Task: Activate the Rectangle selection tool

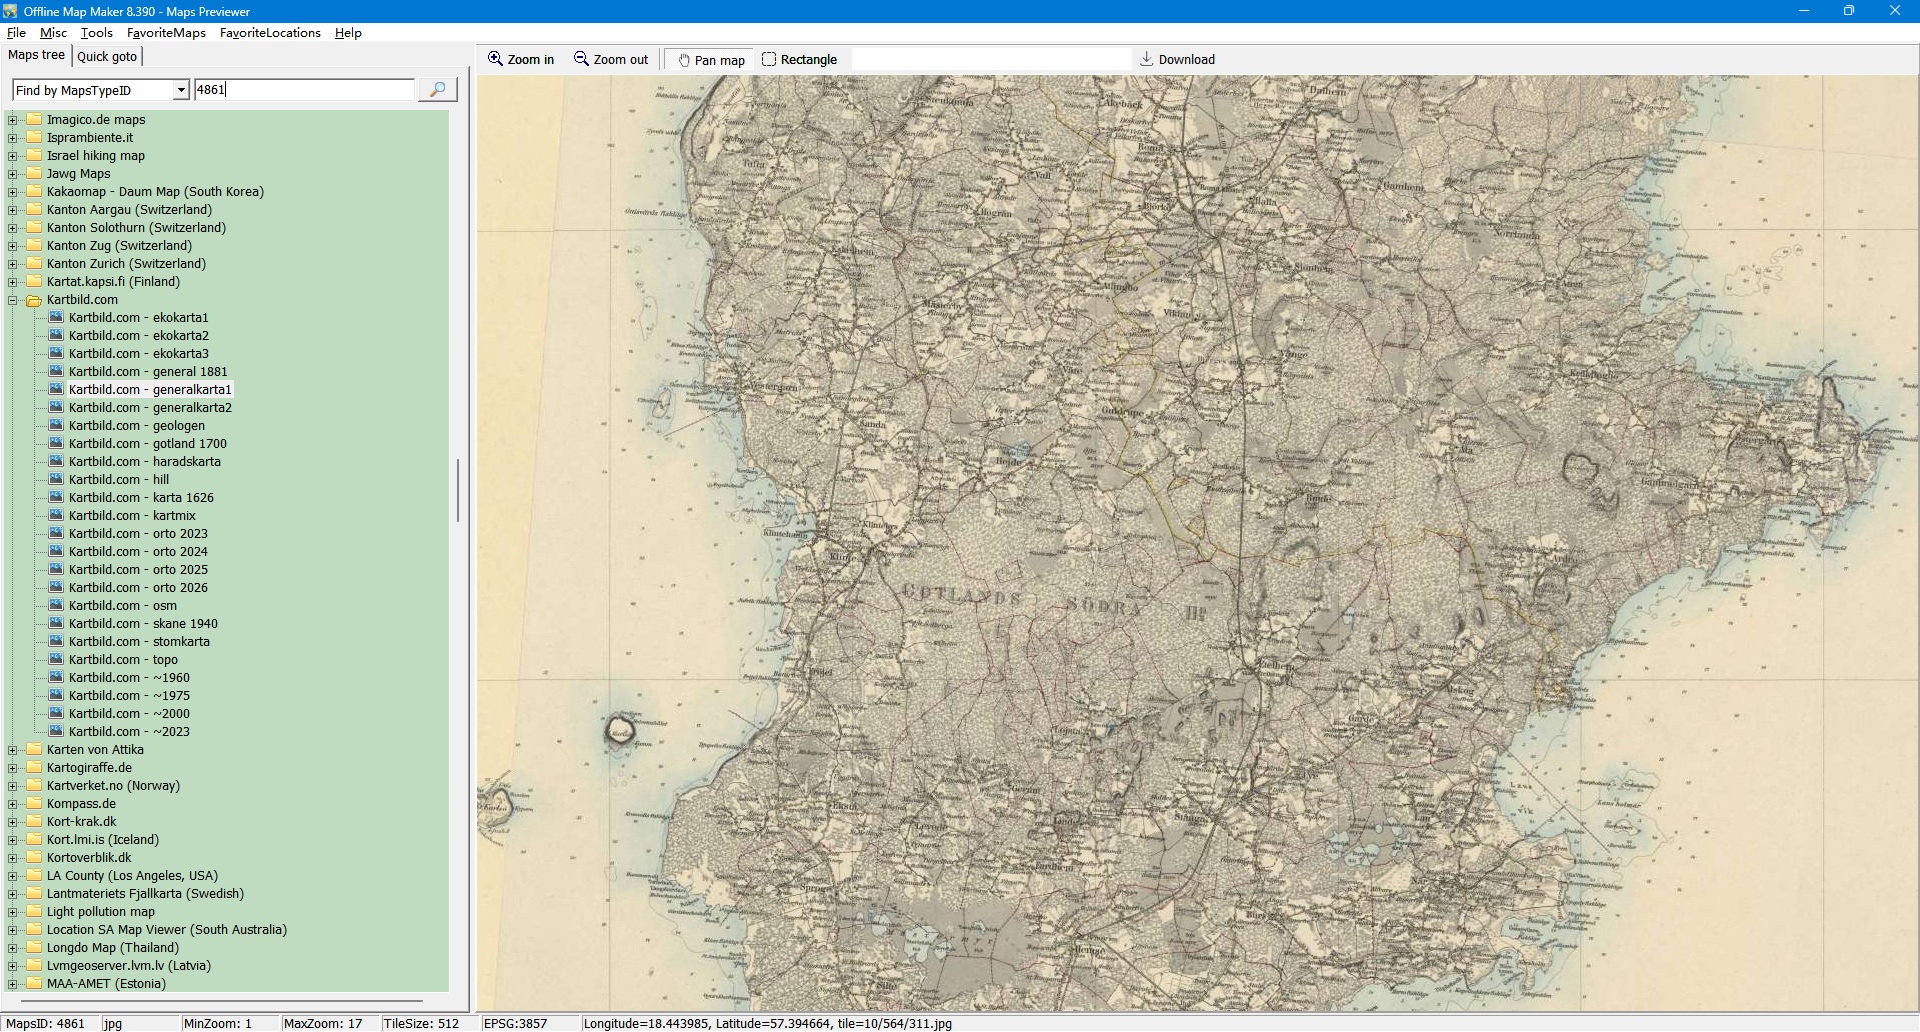Action: coord(799,60)
